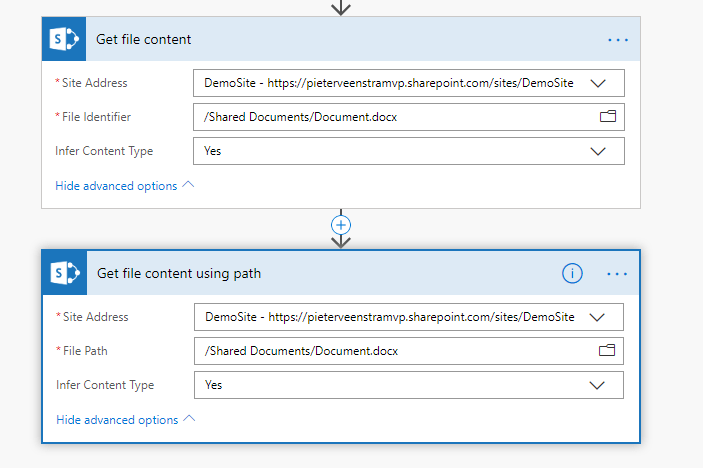The image size is (703, 468).
Task: Click info icon on Get file content using path
Action: (572, 273)
